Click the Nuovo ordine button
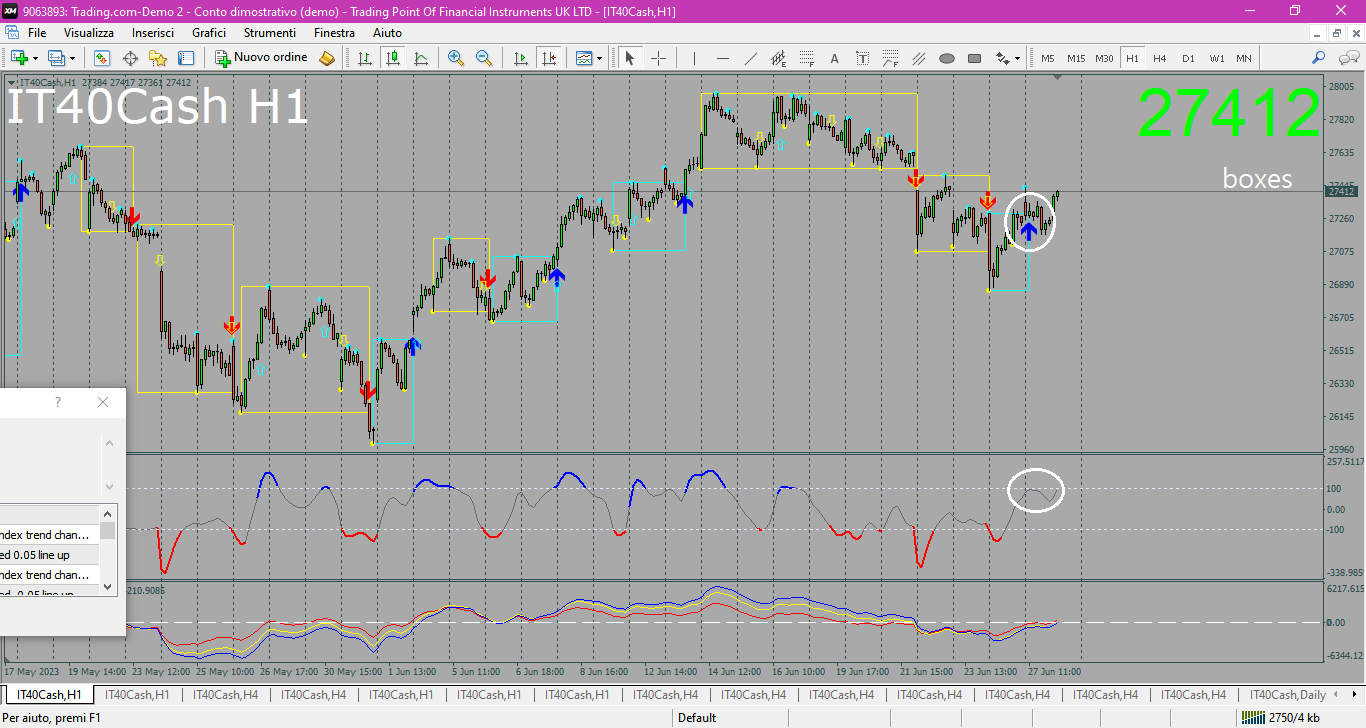The width and height of the screenshot is (1366, 728). pos(262,58)
